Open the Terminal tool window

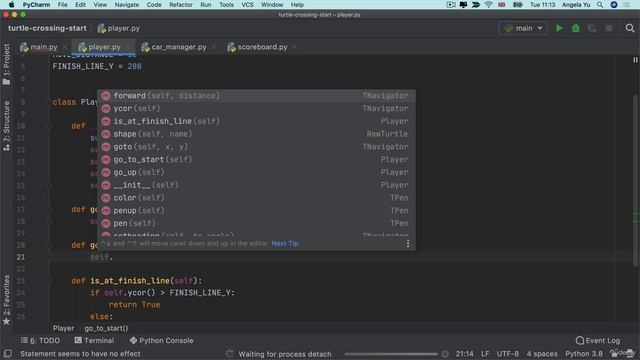94,340
